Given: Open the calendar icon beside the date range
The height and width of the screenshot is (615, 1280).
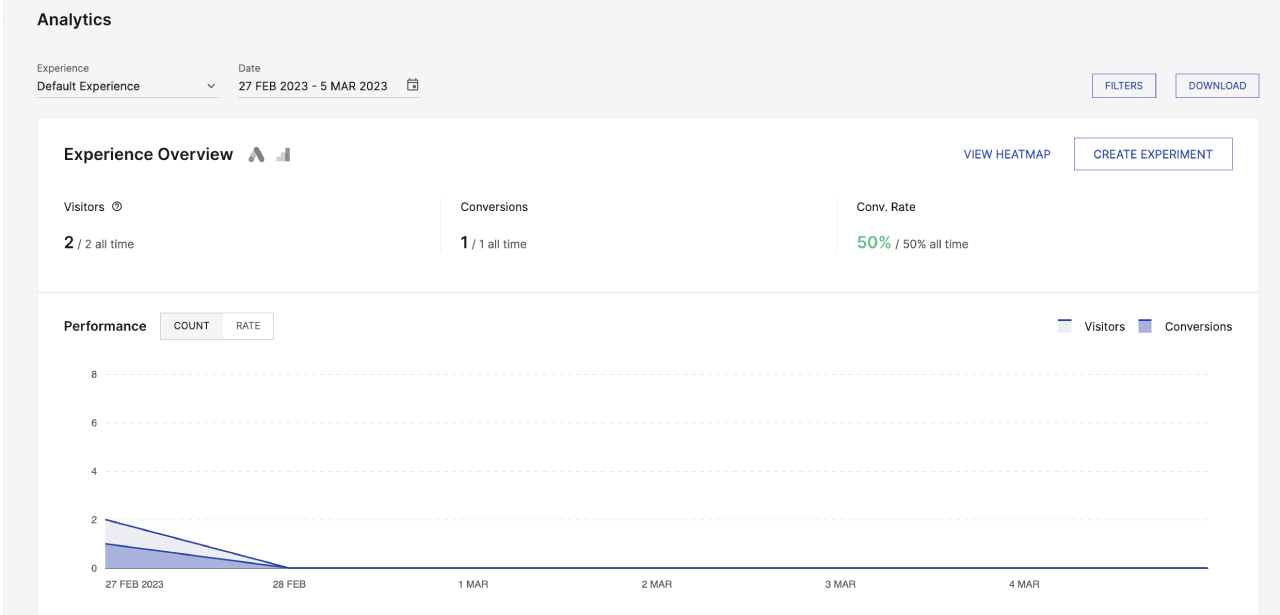Looking at the screenshot, I should (412, 85).
